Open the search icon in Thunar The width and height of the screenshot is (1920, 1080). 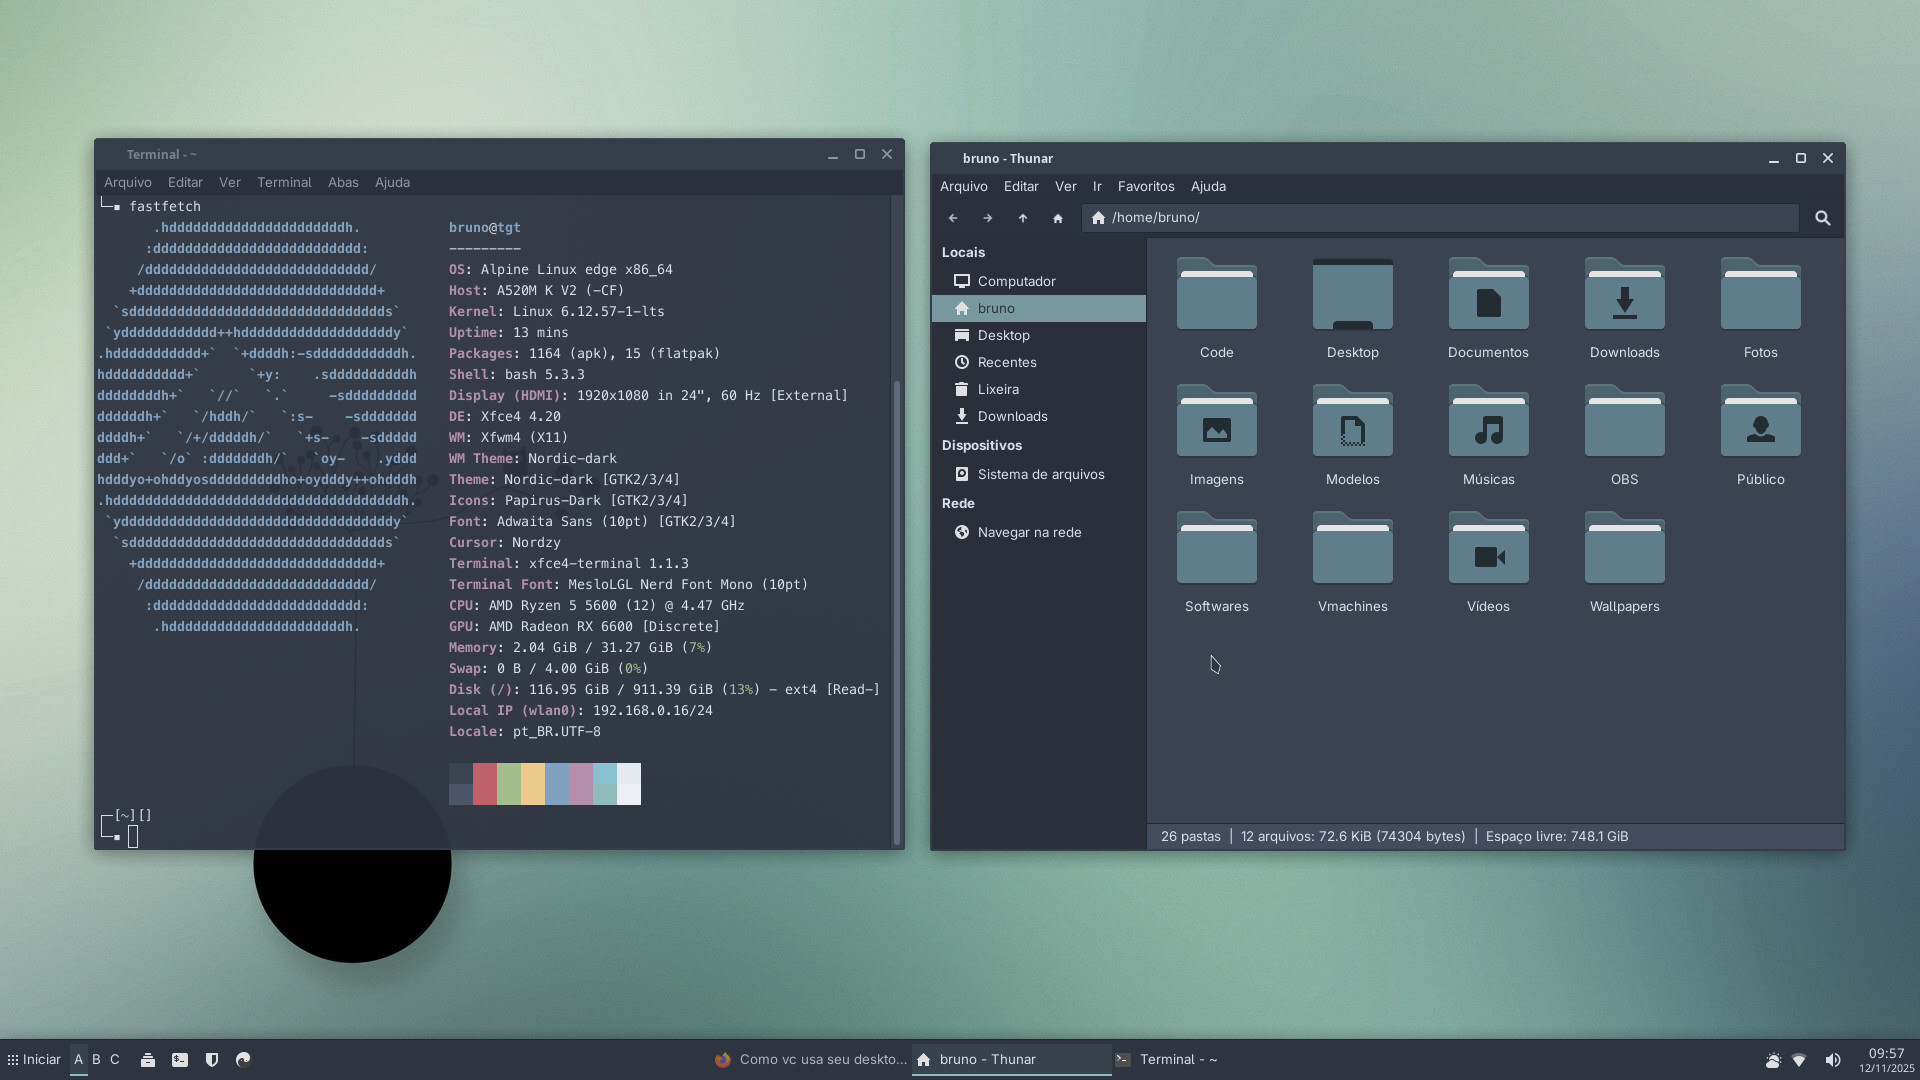pyautogui.click(x=1822, y=218)
